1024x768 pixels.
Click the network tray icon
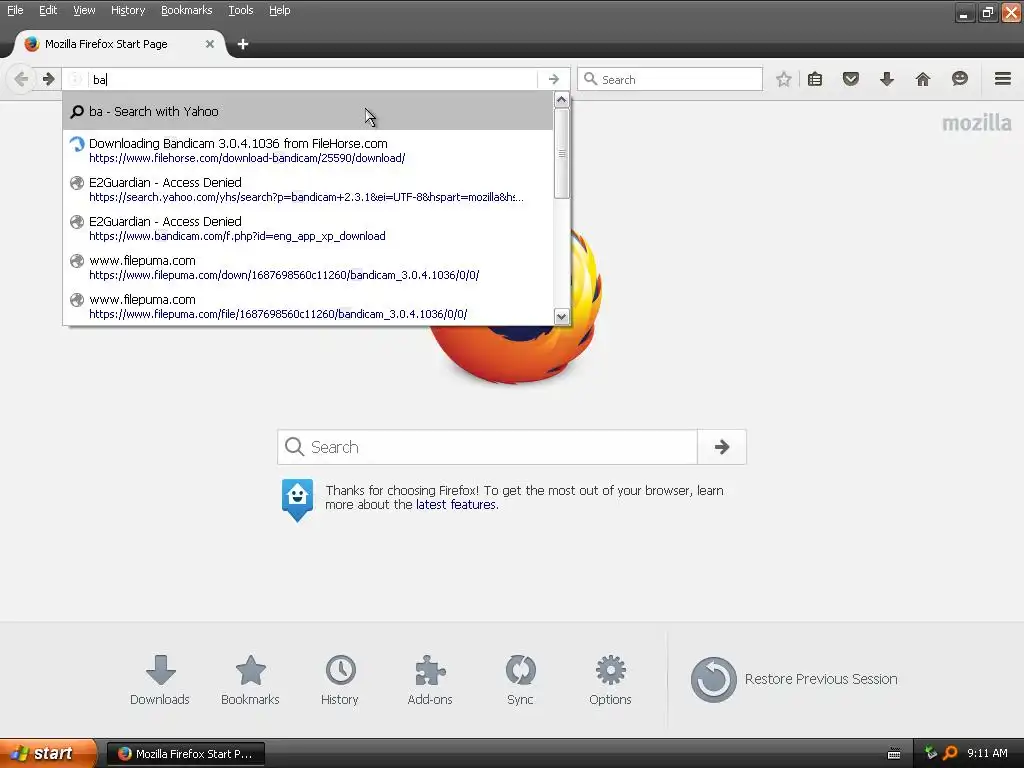pyautogui.click(x=931, y=754)
